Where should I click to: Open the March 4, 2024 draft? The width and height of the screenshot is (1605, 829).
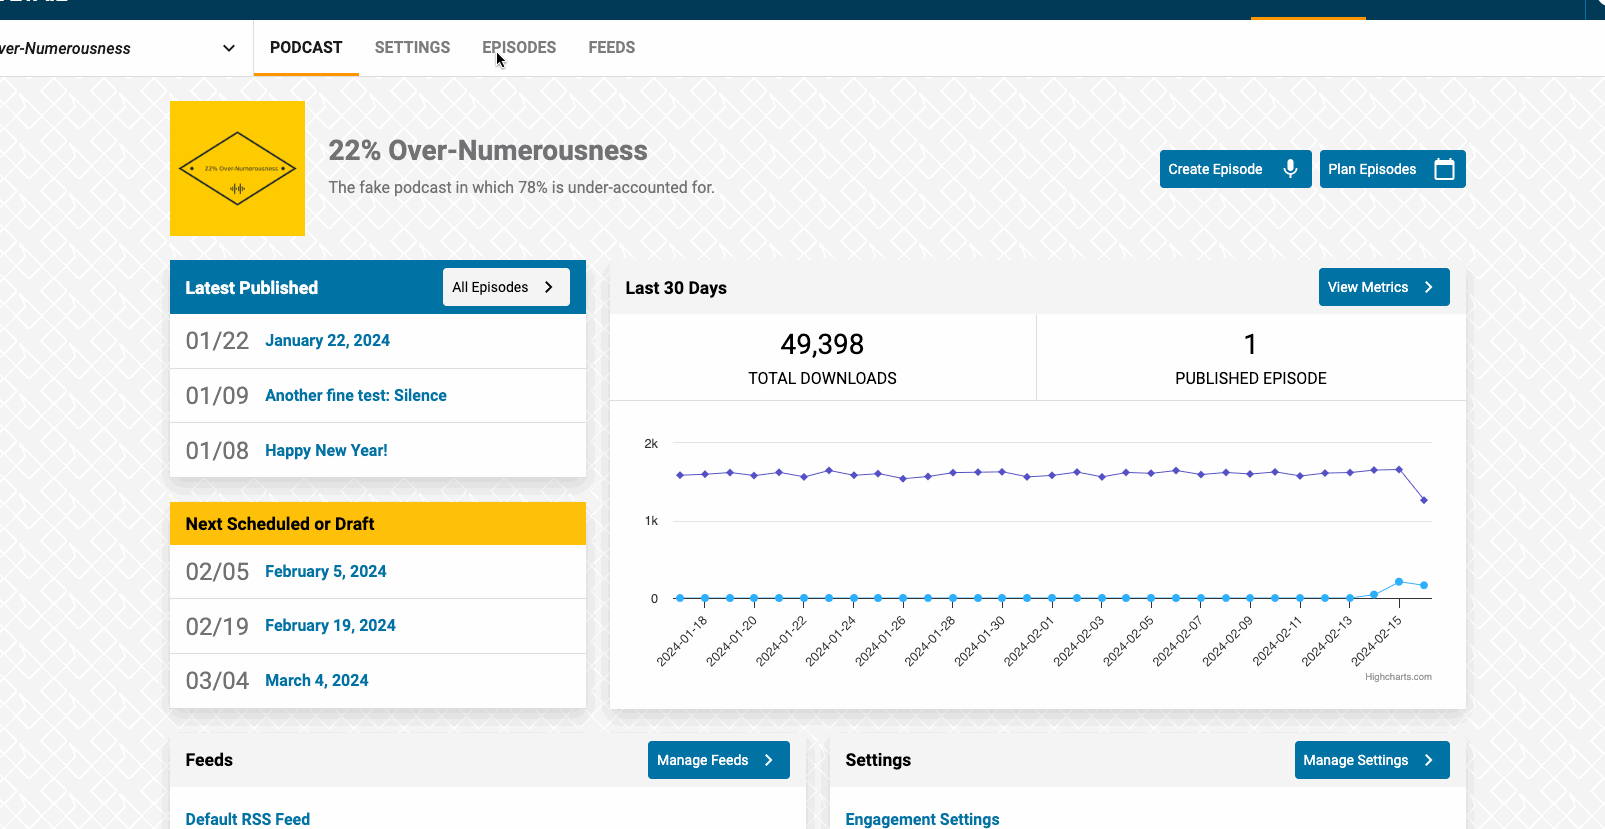pyautogui.click(x=316, y=681)
